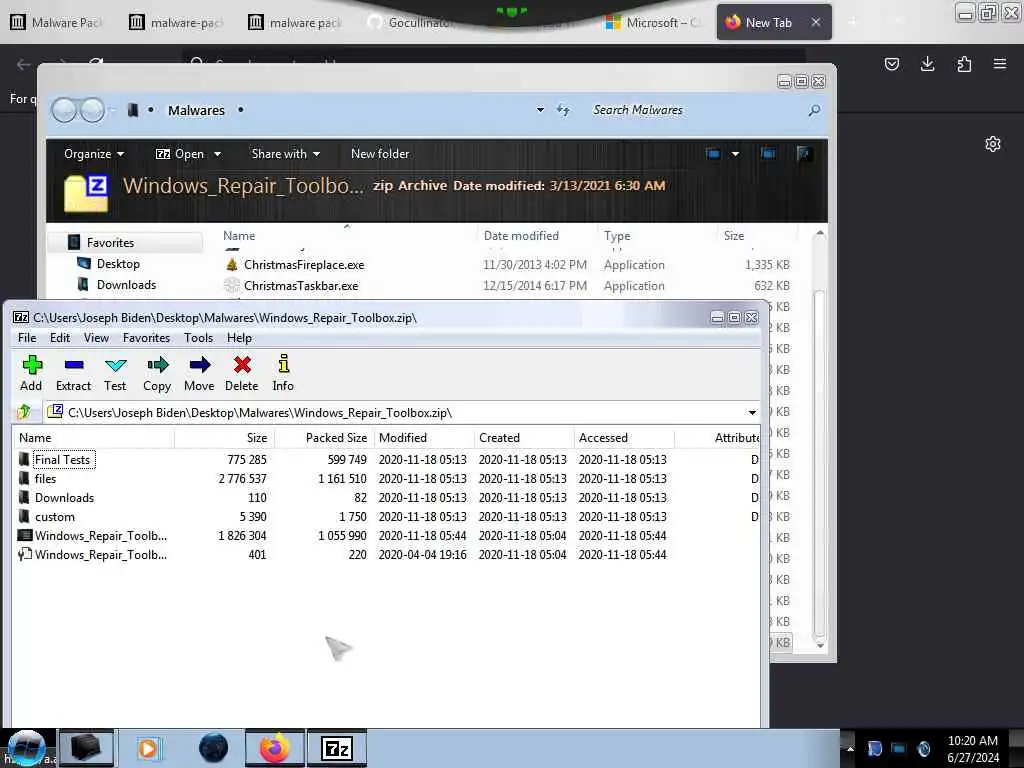Click New folder in Explorer
This screenshot has width=1024, height=768.
pyautogui.click(x=379, y=154)
